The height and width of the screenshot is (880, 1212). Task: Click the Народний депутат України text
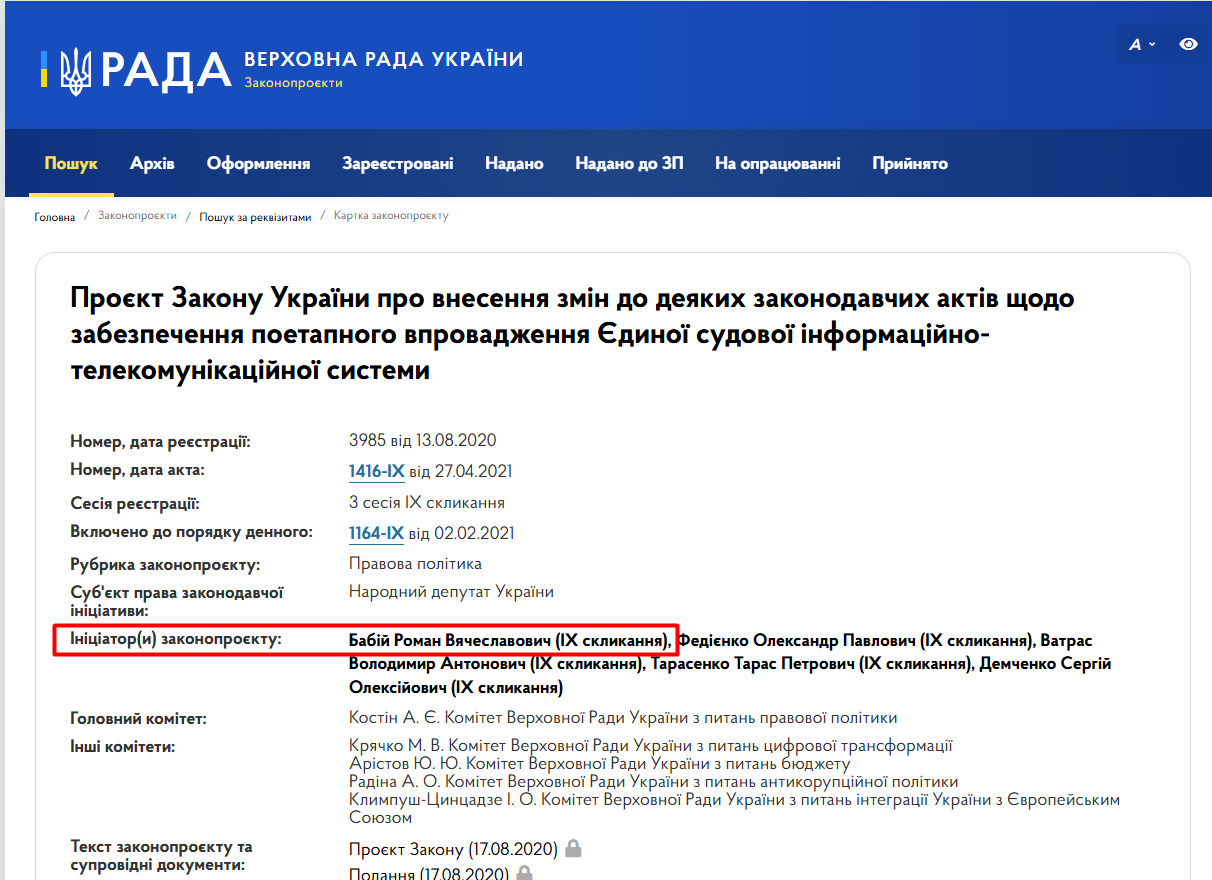[x=451, y=592]
